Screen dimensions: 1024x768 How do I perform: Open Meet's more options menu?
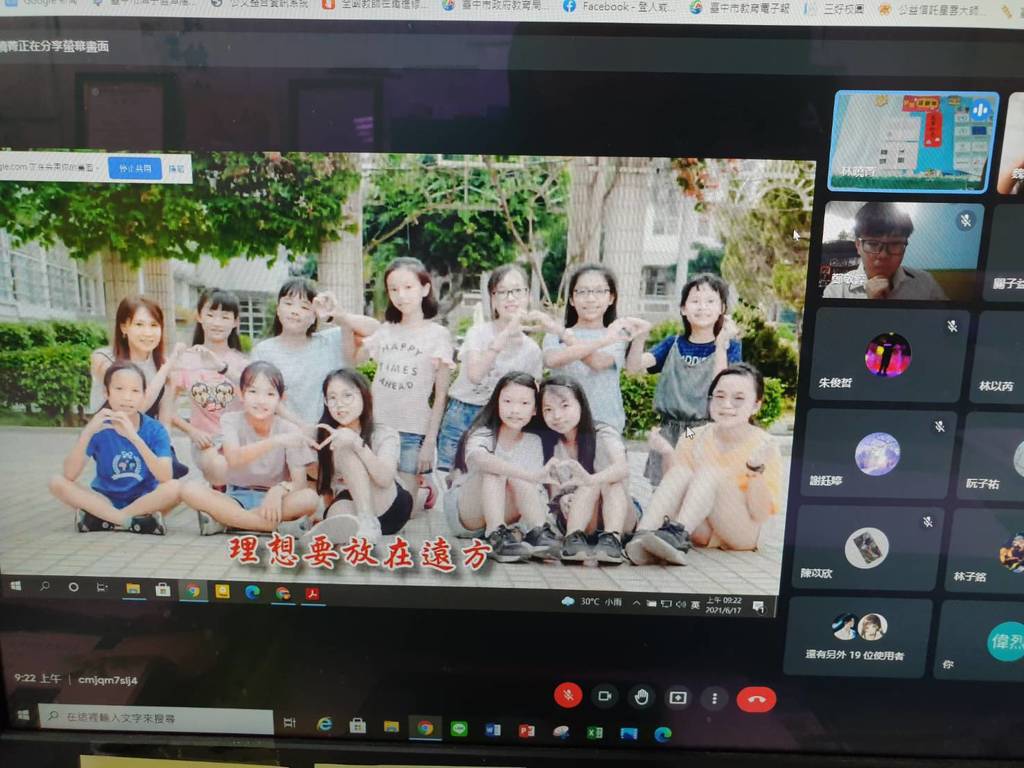coord(714,699)
